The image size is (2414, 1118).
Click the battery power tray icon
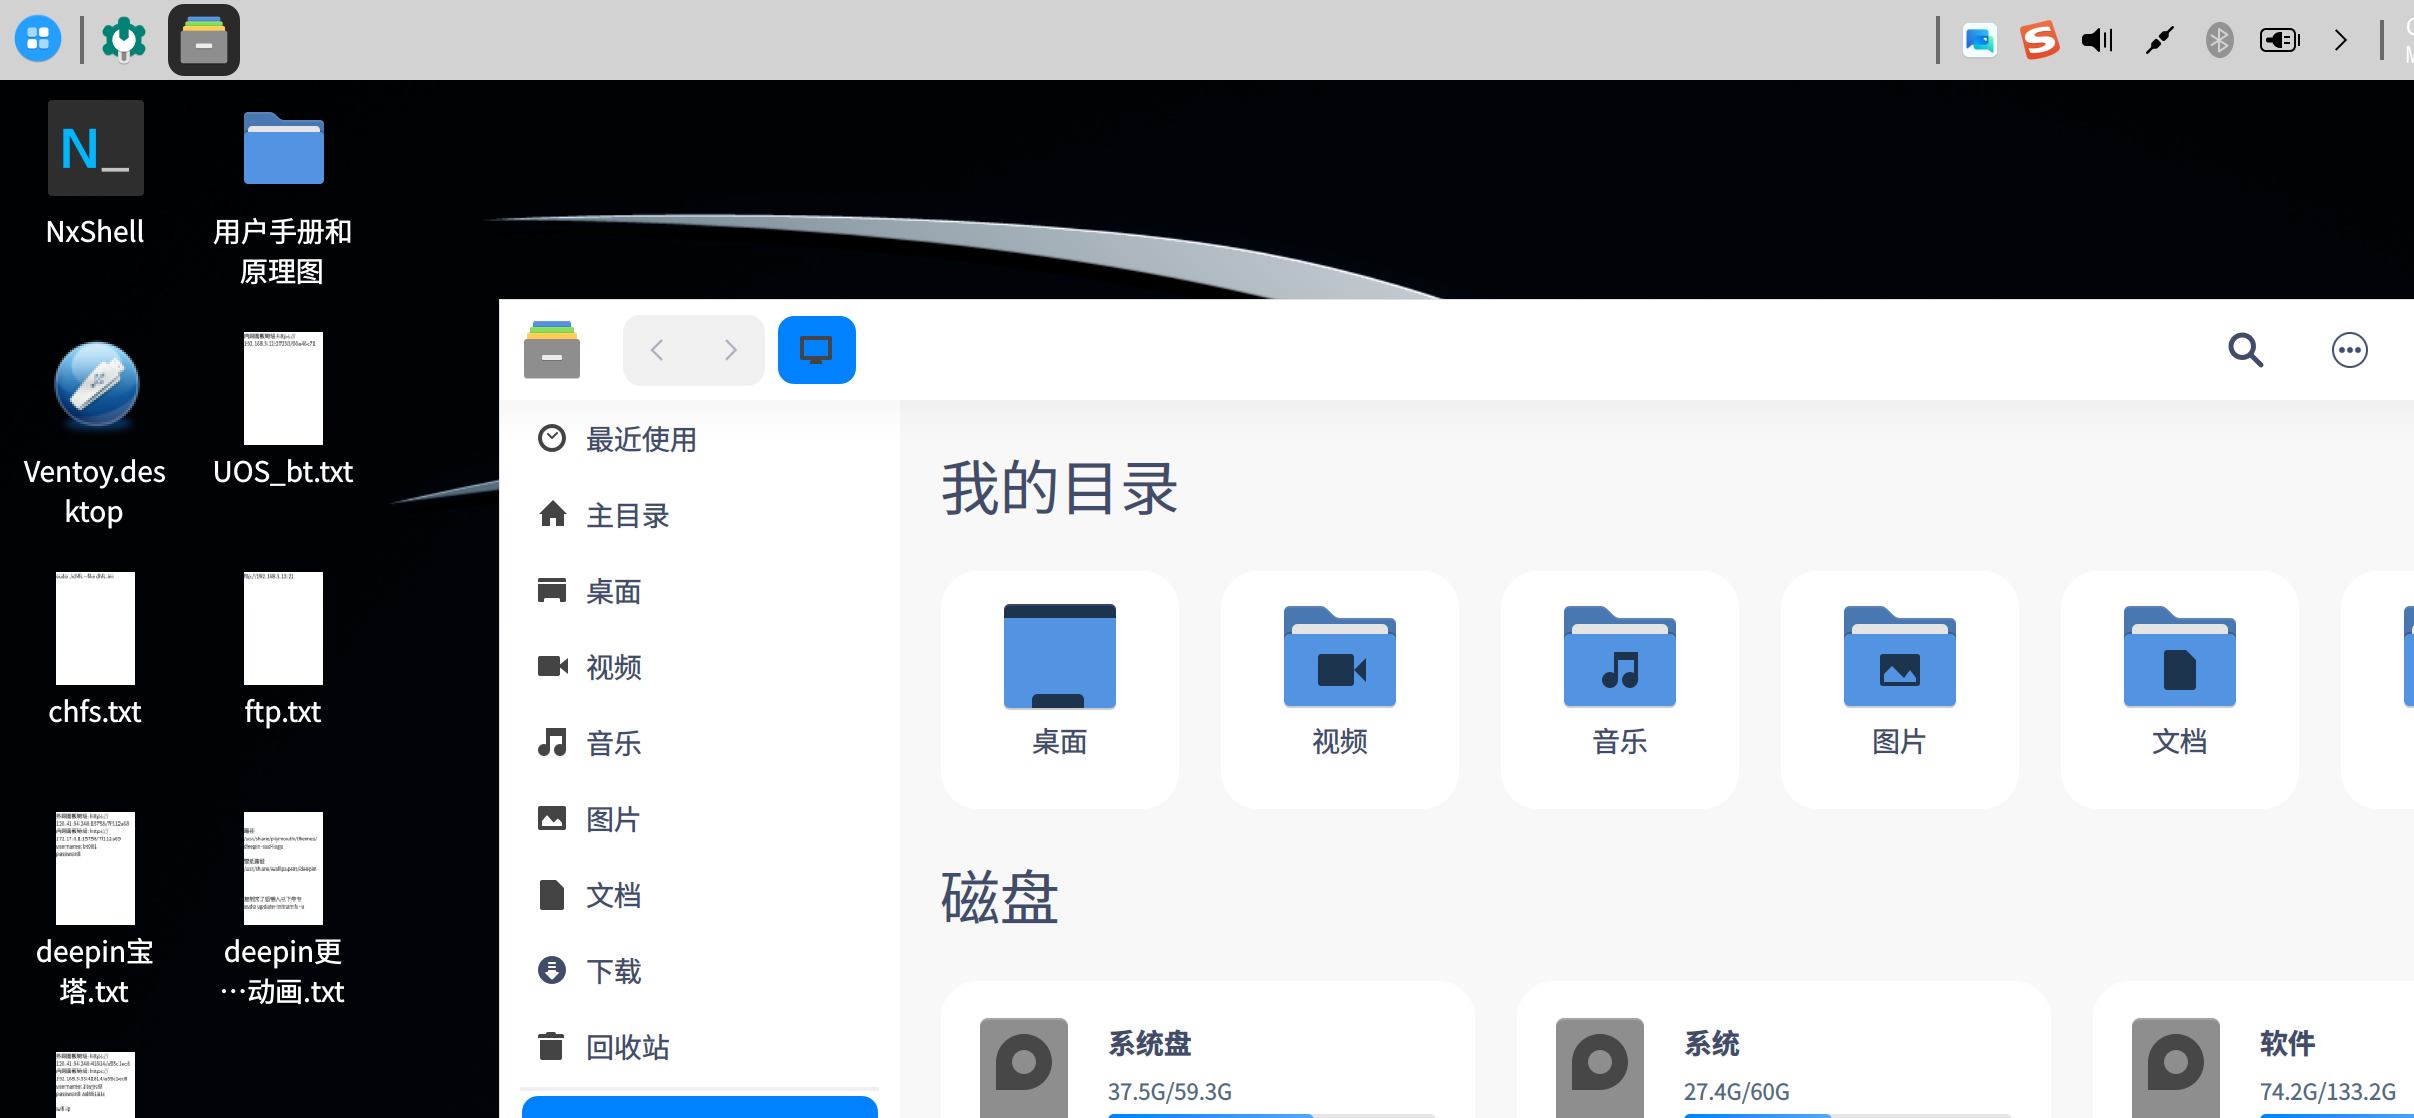[x=2279, y=40]
